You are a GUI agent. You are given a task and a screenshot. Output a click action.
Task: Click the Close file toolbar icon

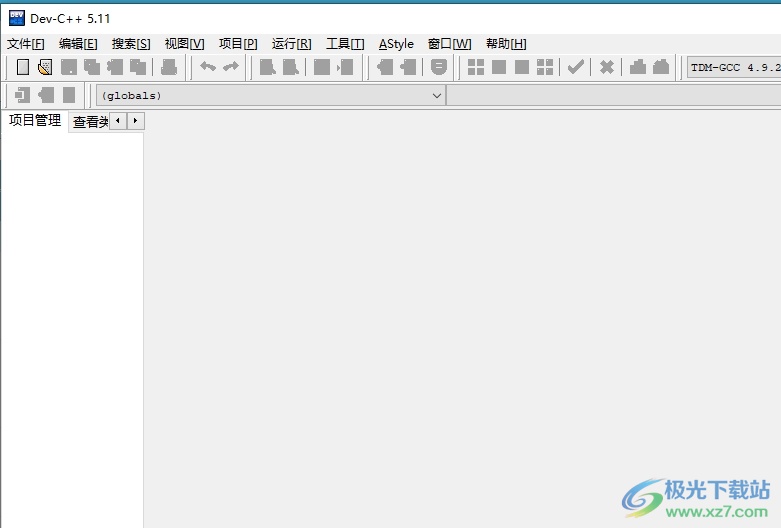tap(115, 67)
